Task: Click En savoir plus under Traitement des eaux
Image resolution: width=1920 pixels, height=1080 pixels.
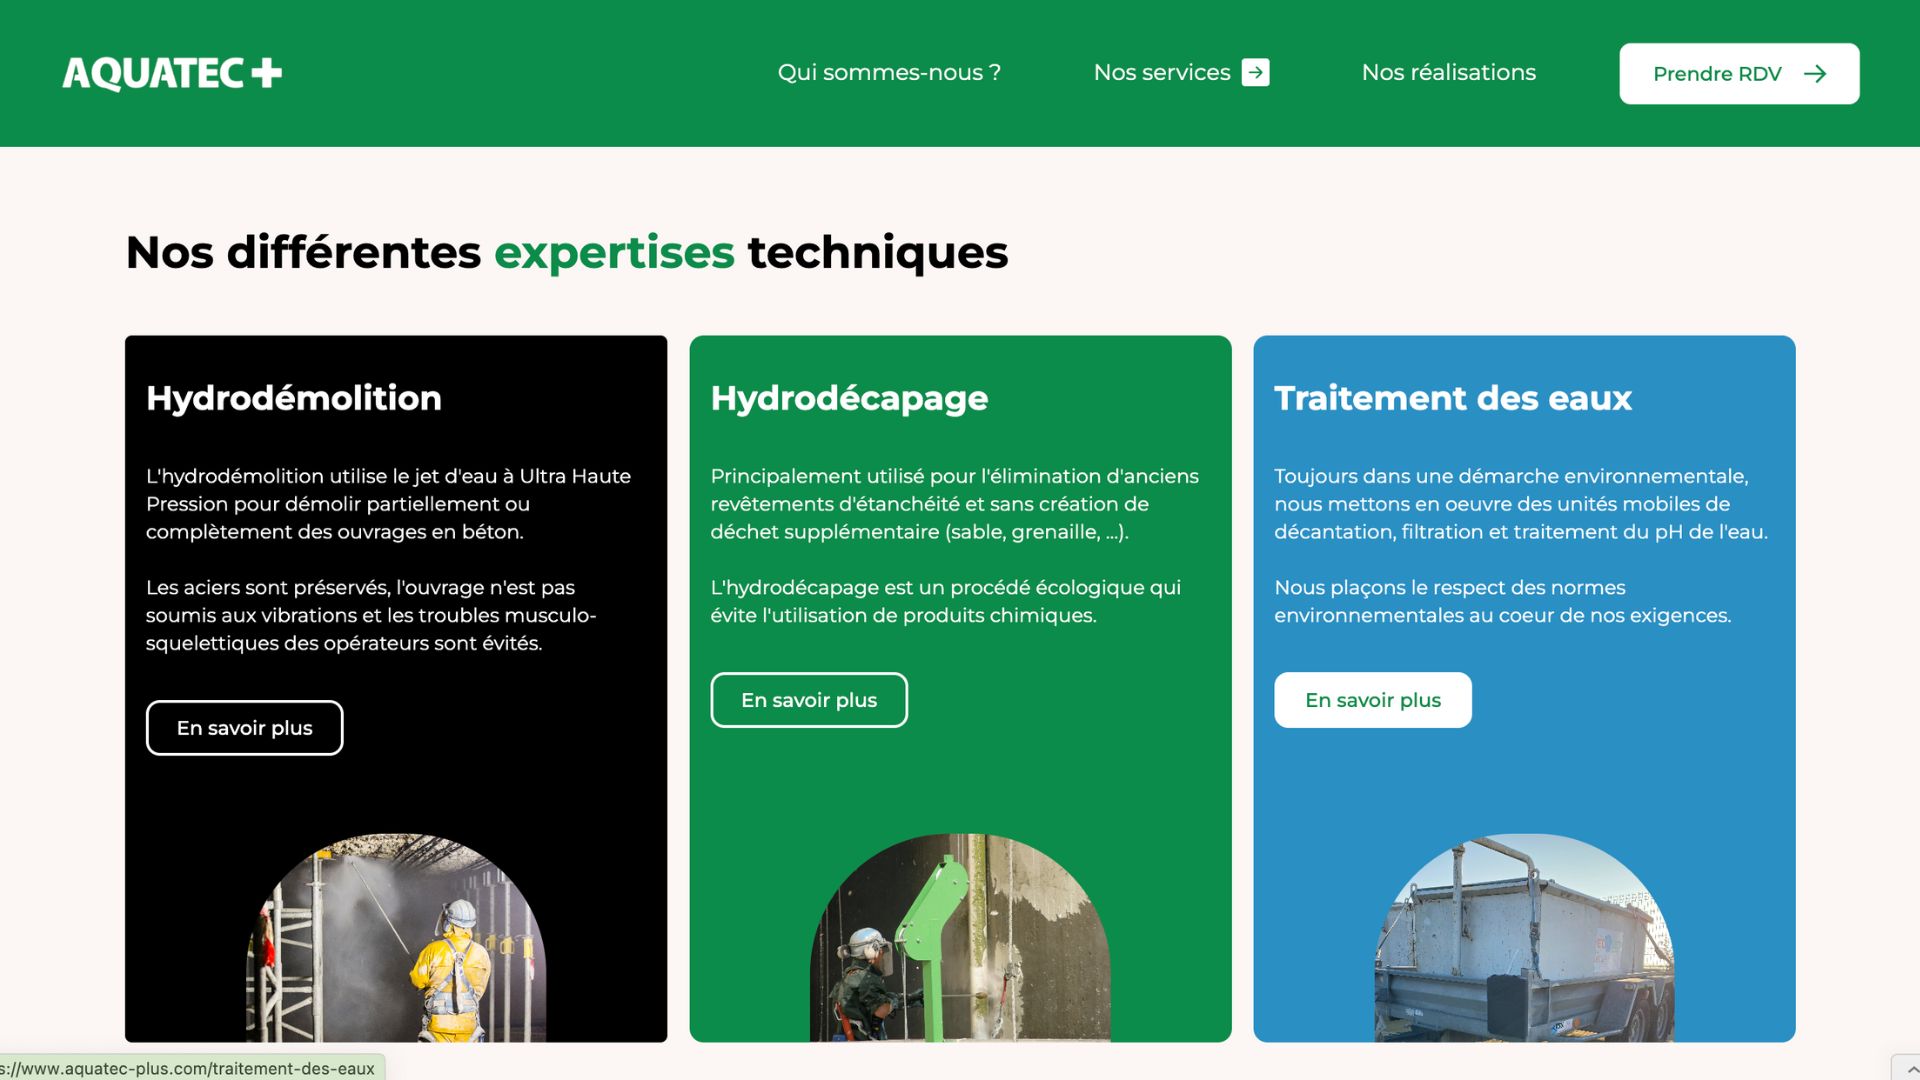Action: click(x=1373, y=700)
